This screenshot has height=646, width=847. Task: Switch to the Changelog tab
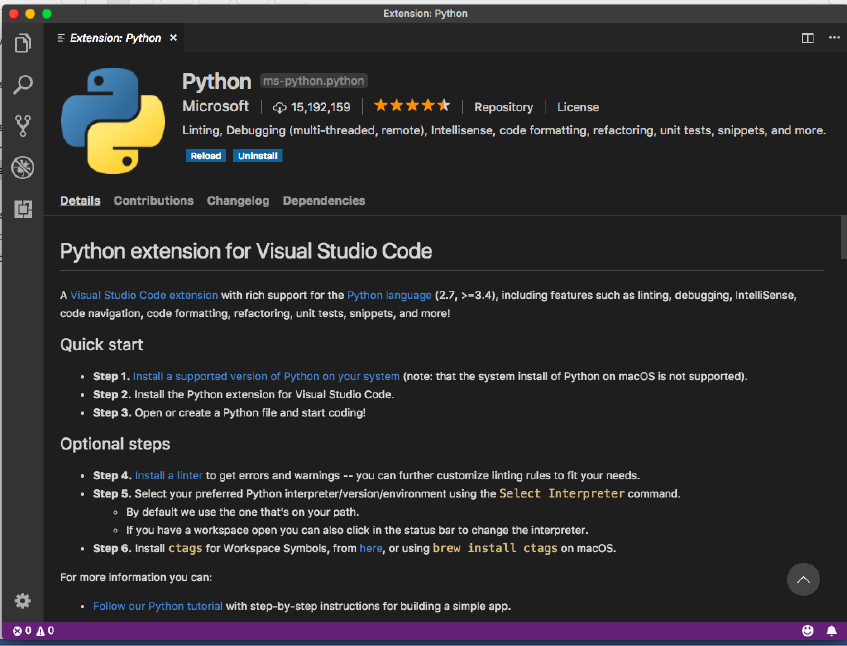tap(238, 201)
